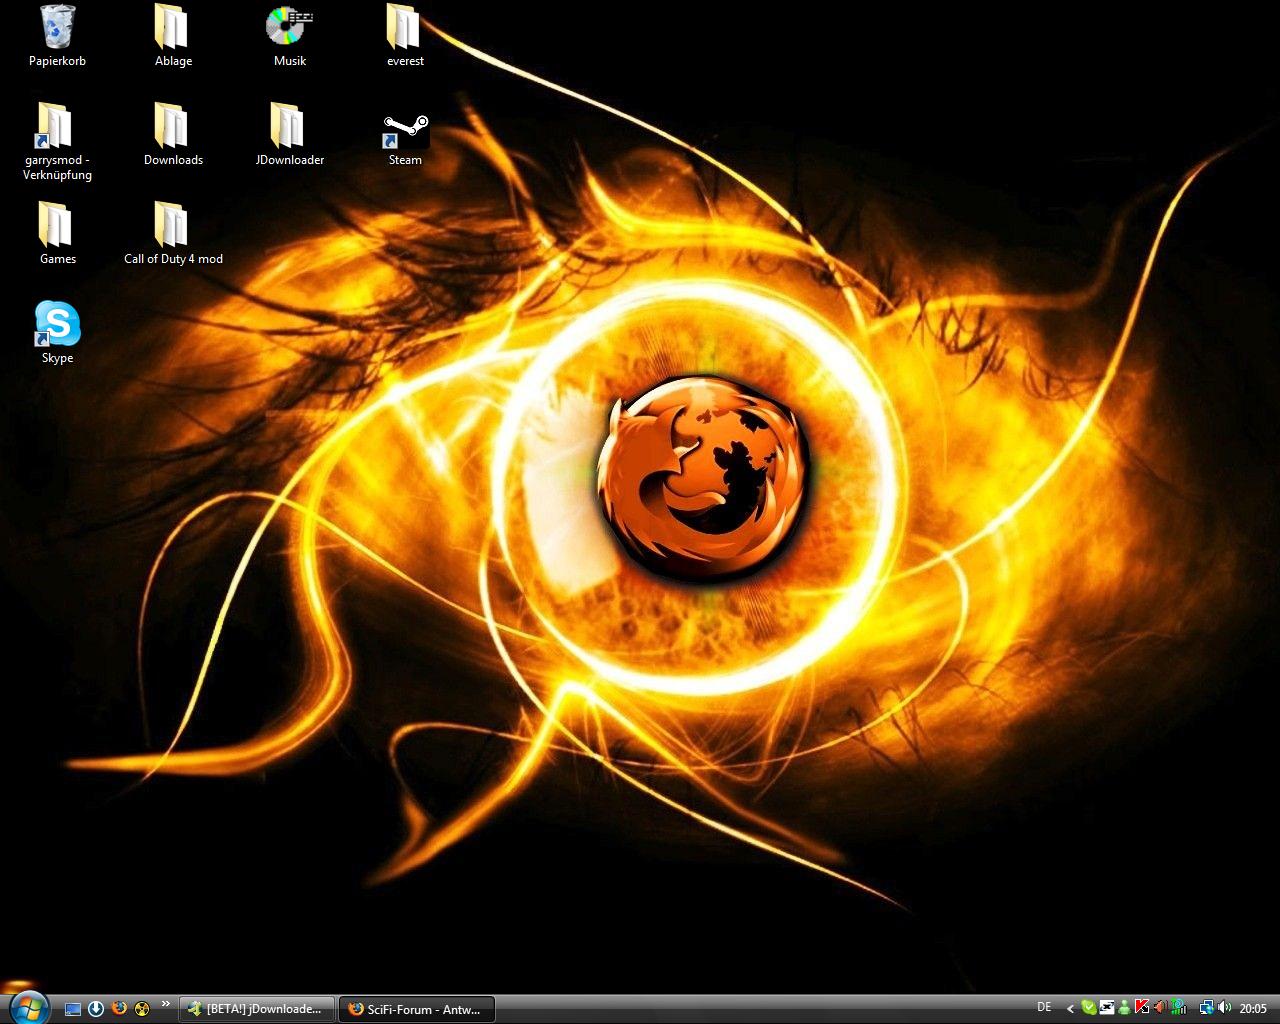The height and width of the screenshot is (1024, 1280).
Task: Select the Musik CD icon
Action: (x=289, y=28)
